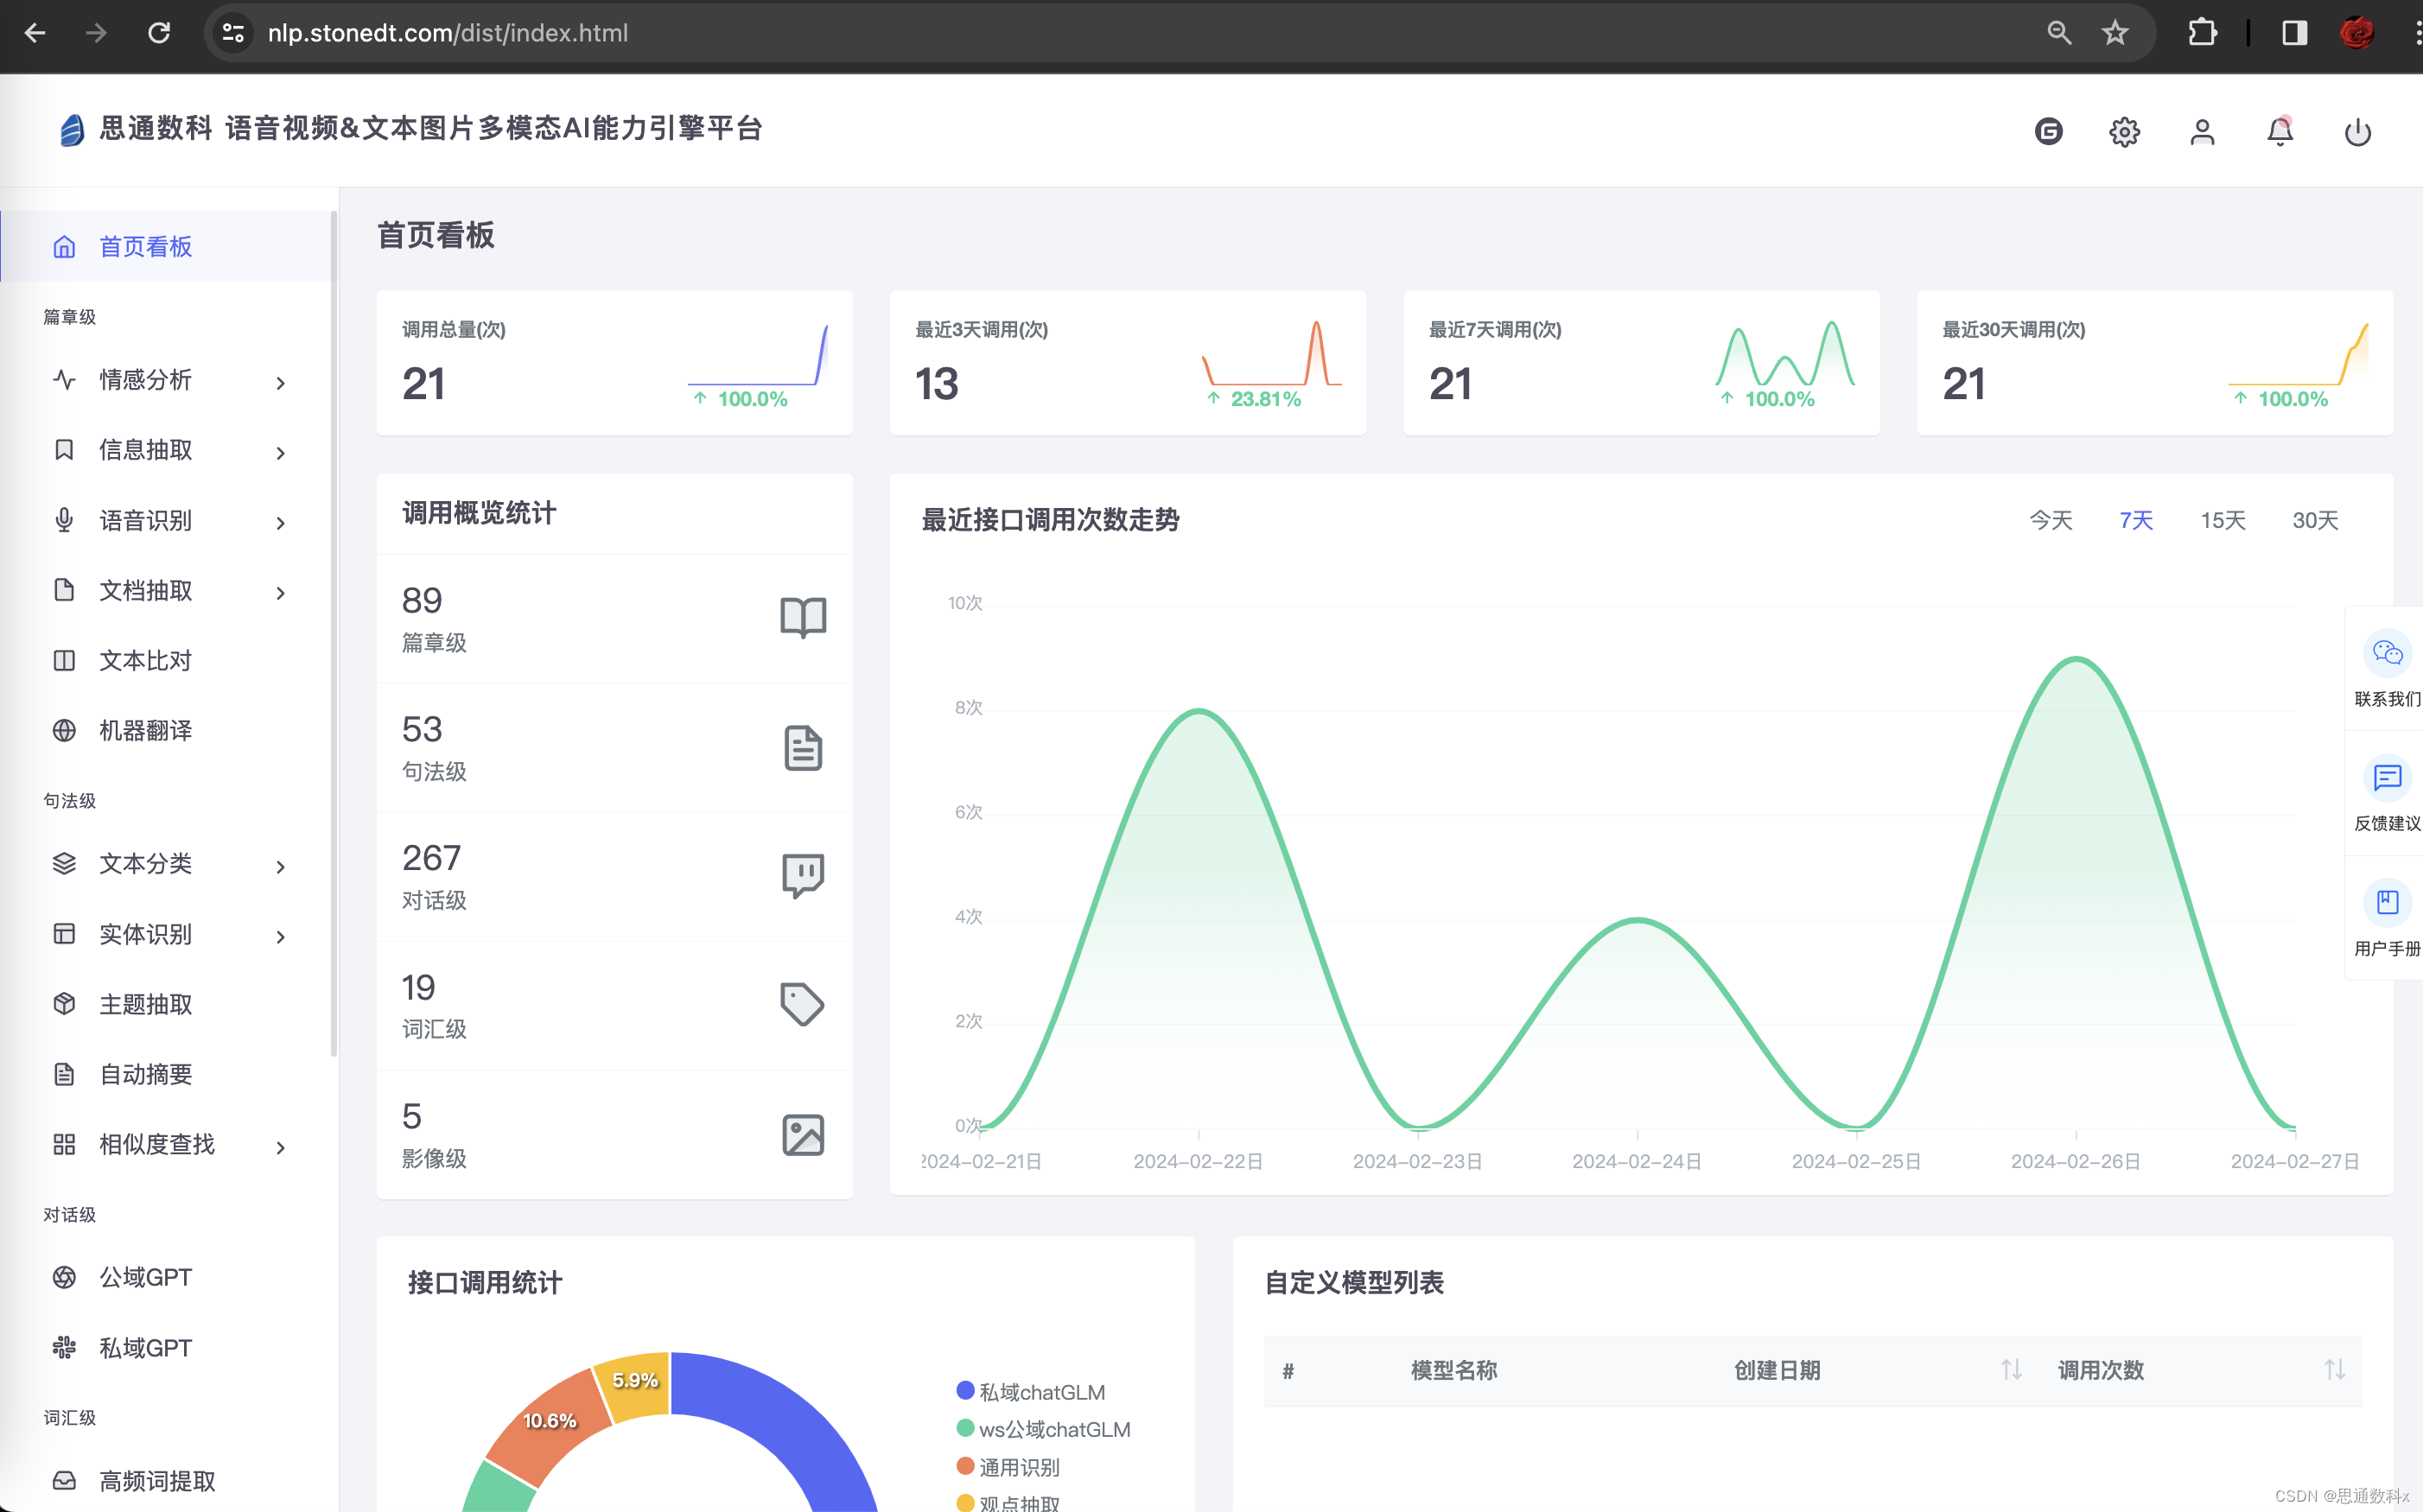2423x1512 pixels.
Task: Click the browser zoom magnifier icon
Action: (2059, 33)
